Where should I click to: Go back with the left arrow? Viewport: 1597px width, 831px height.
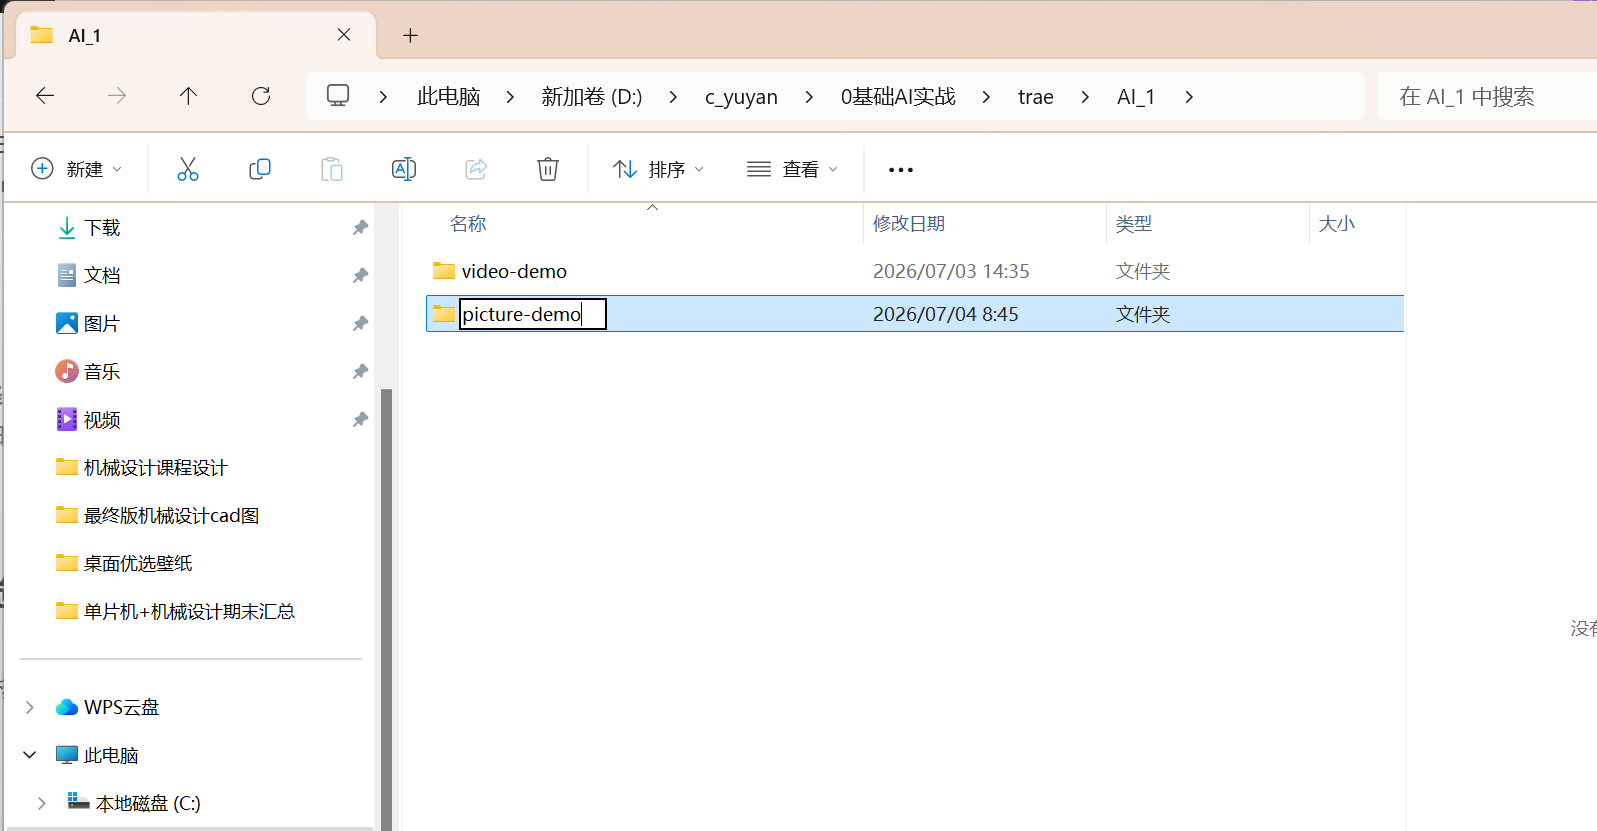[45, 96]
